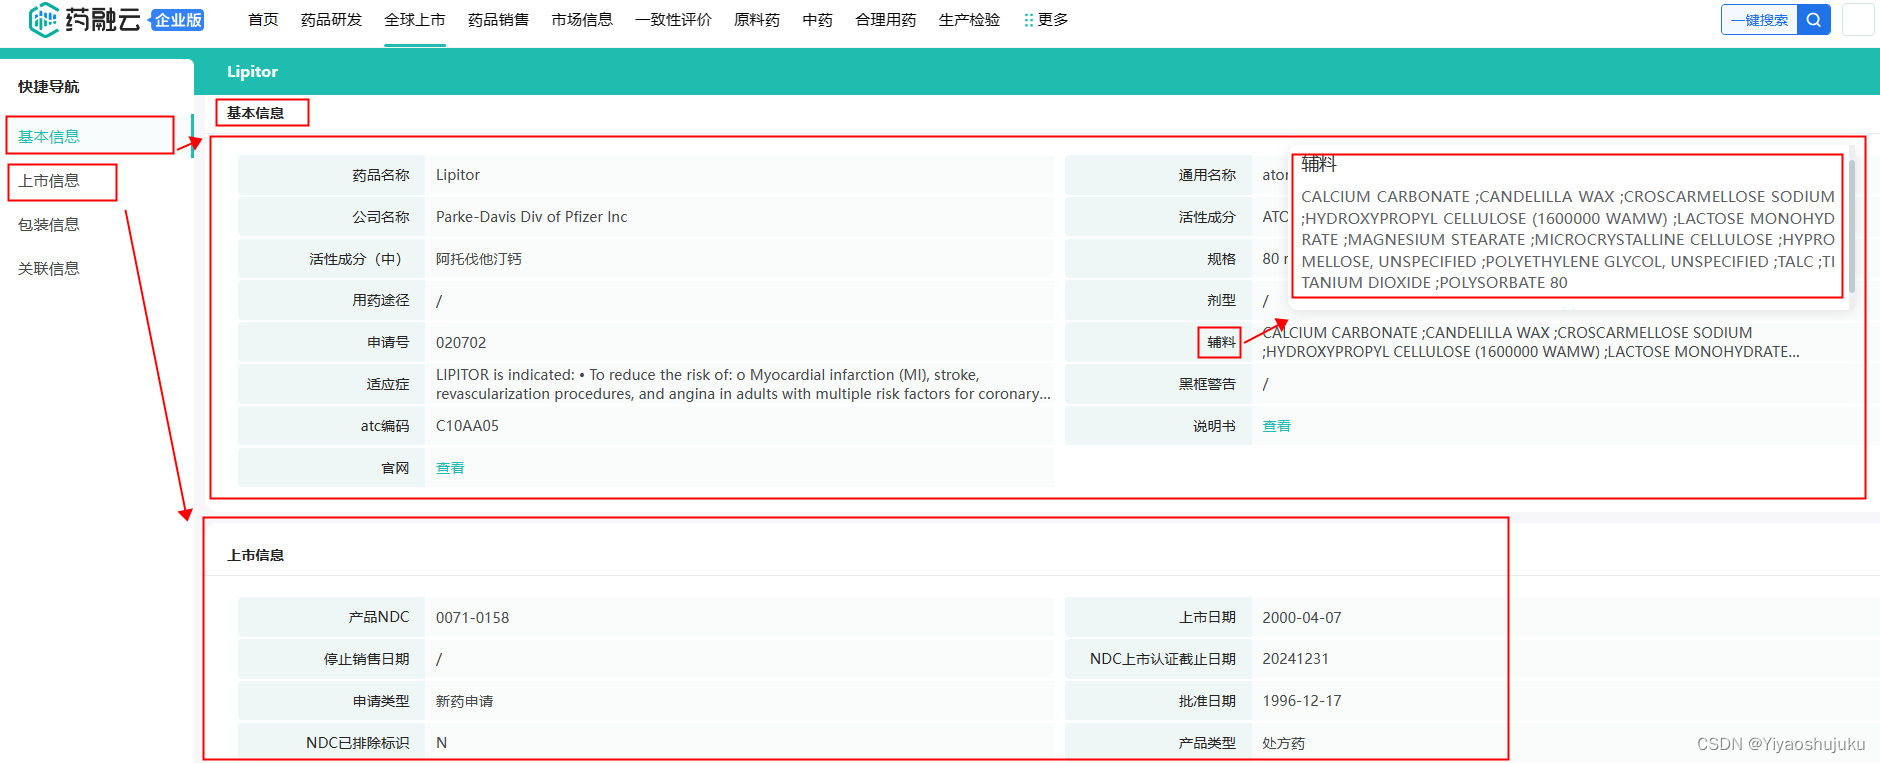Click the 批准日期 value 1996-12-17

(1302, 701)
